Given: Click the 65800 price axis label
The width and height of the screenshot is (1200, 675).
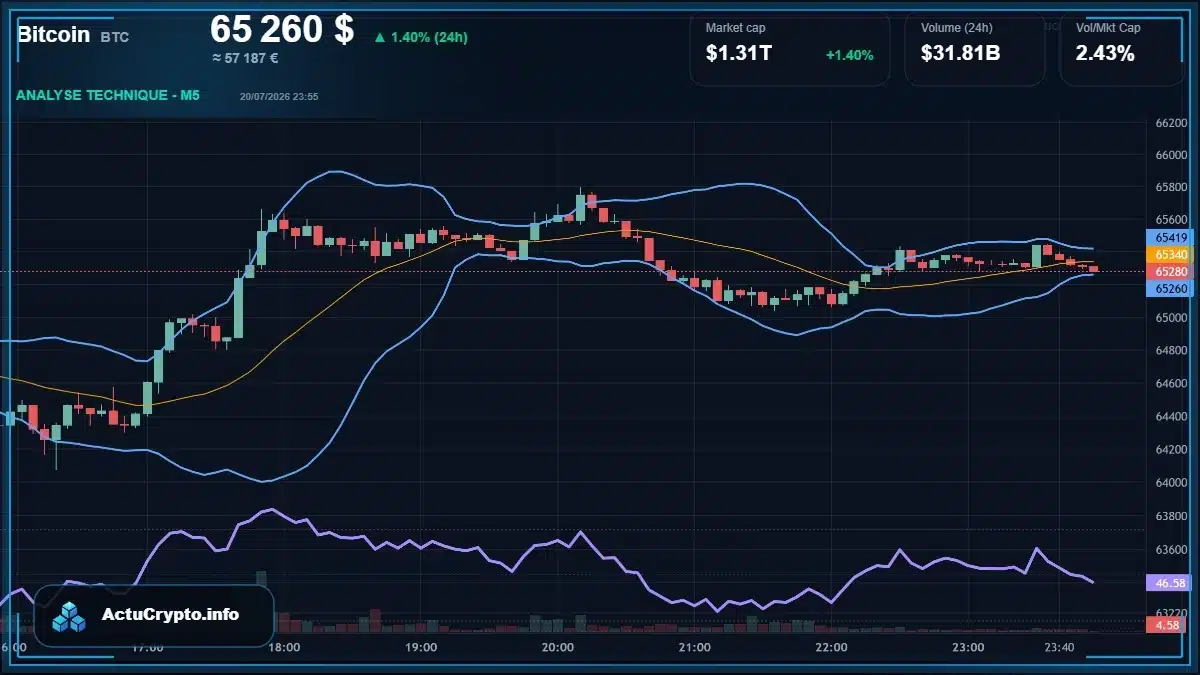Looking at the screenshot, I should pos(1170,187).
